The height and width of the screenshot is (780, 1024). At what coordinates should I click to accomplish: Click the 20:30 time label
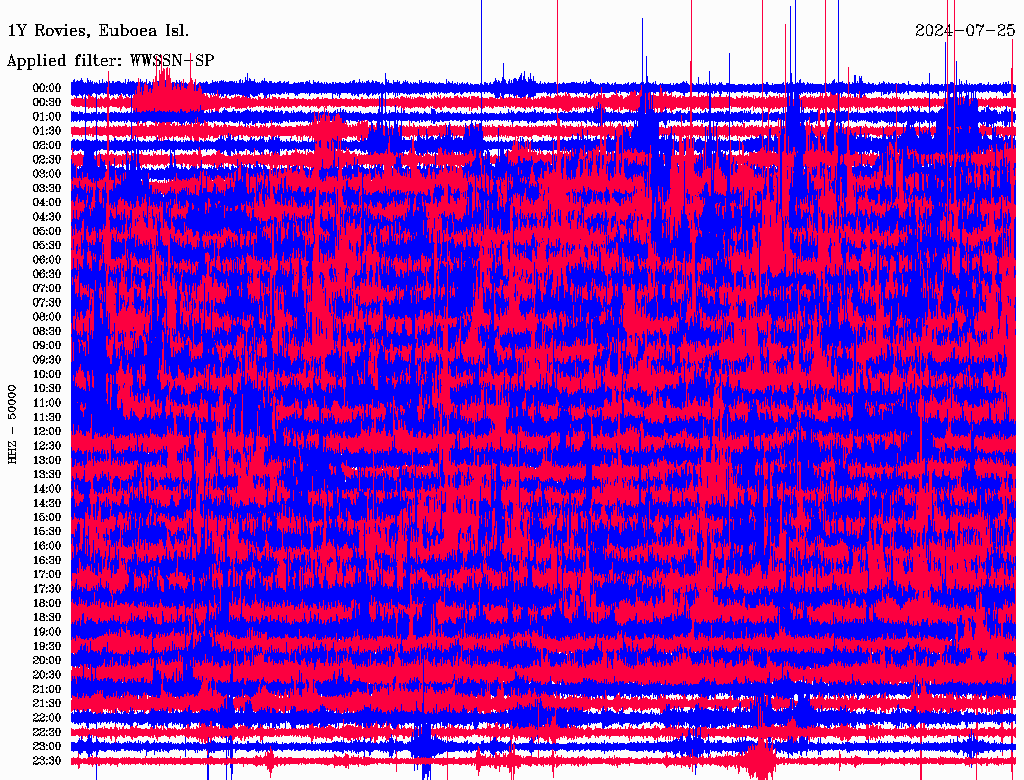click(x=47, y=675)
